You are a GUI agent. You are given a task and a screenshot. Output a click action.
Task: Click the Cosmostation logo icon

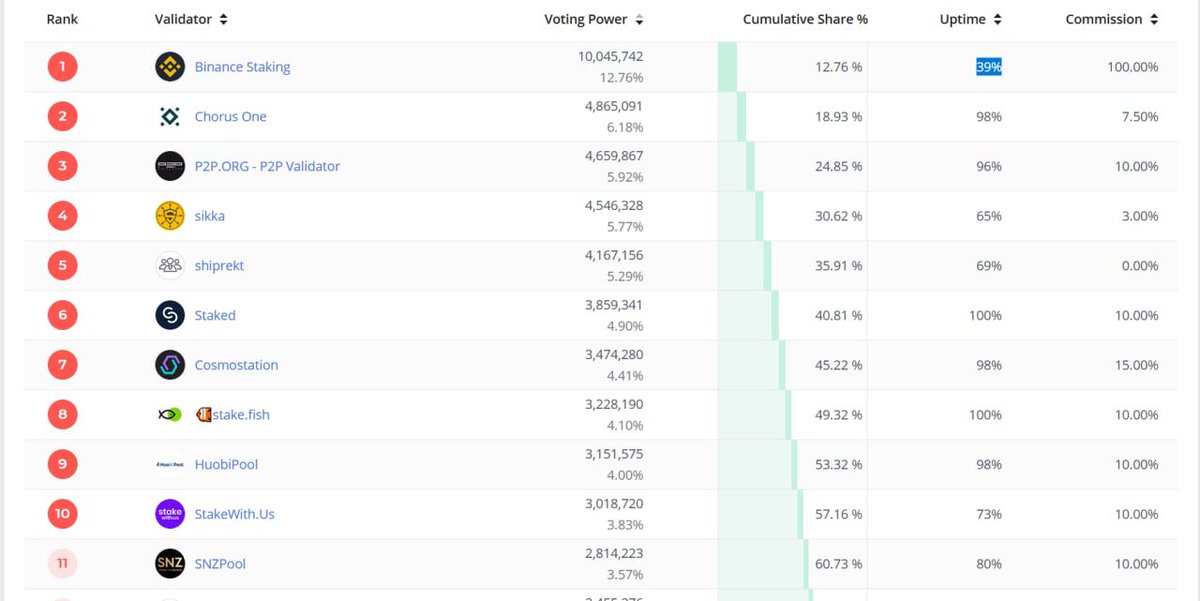(170, 365)
